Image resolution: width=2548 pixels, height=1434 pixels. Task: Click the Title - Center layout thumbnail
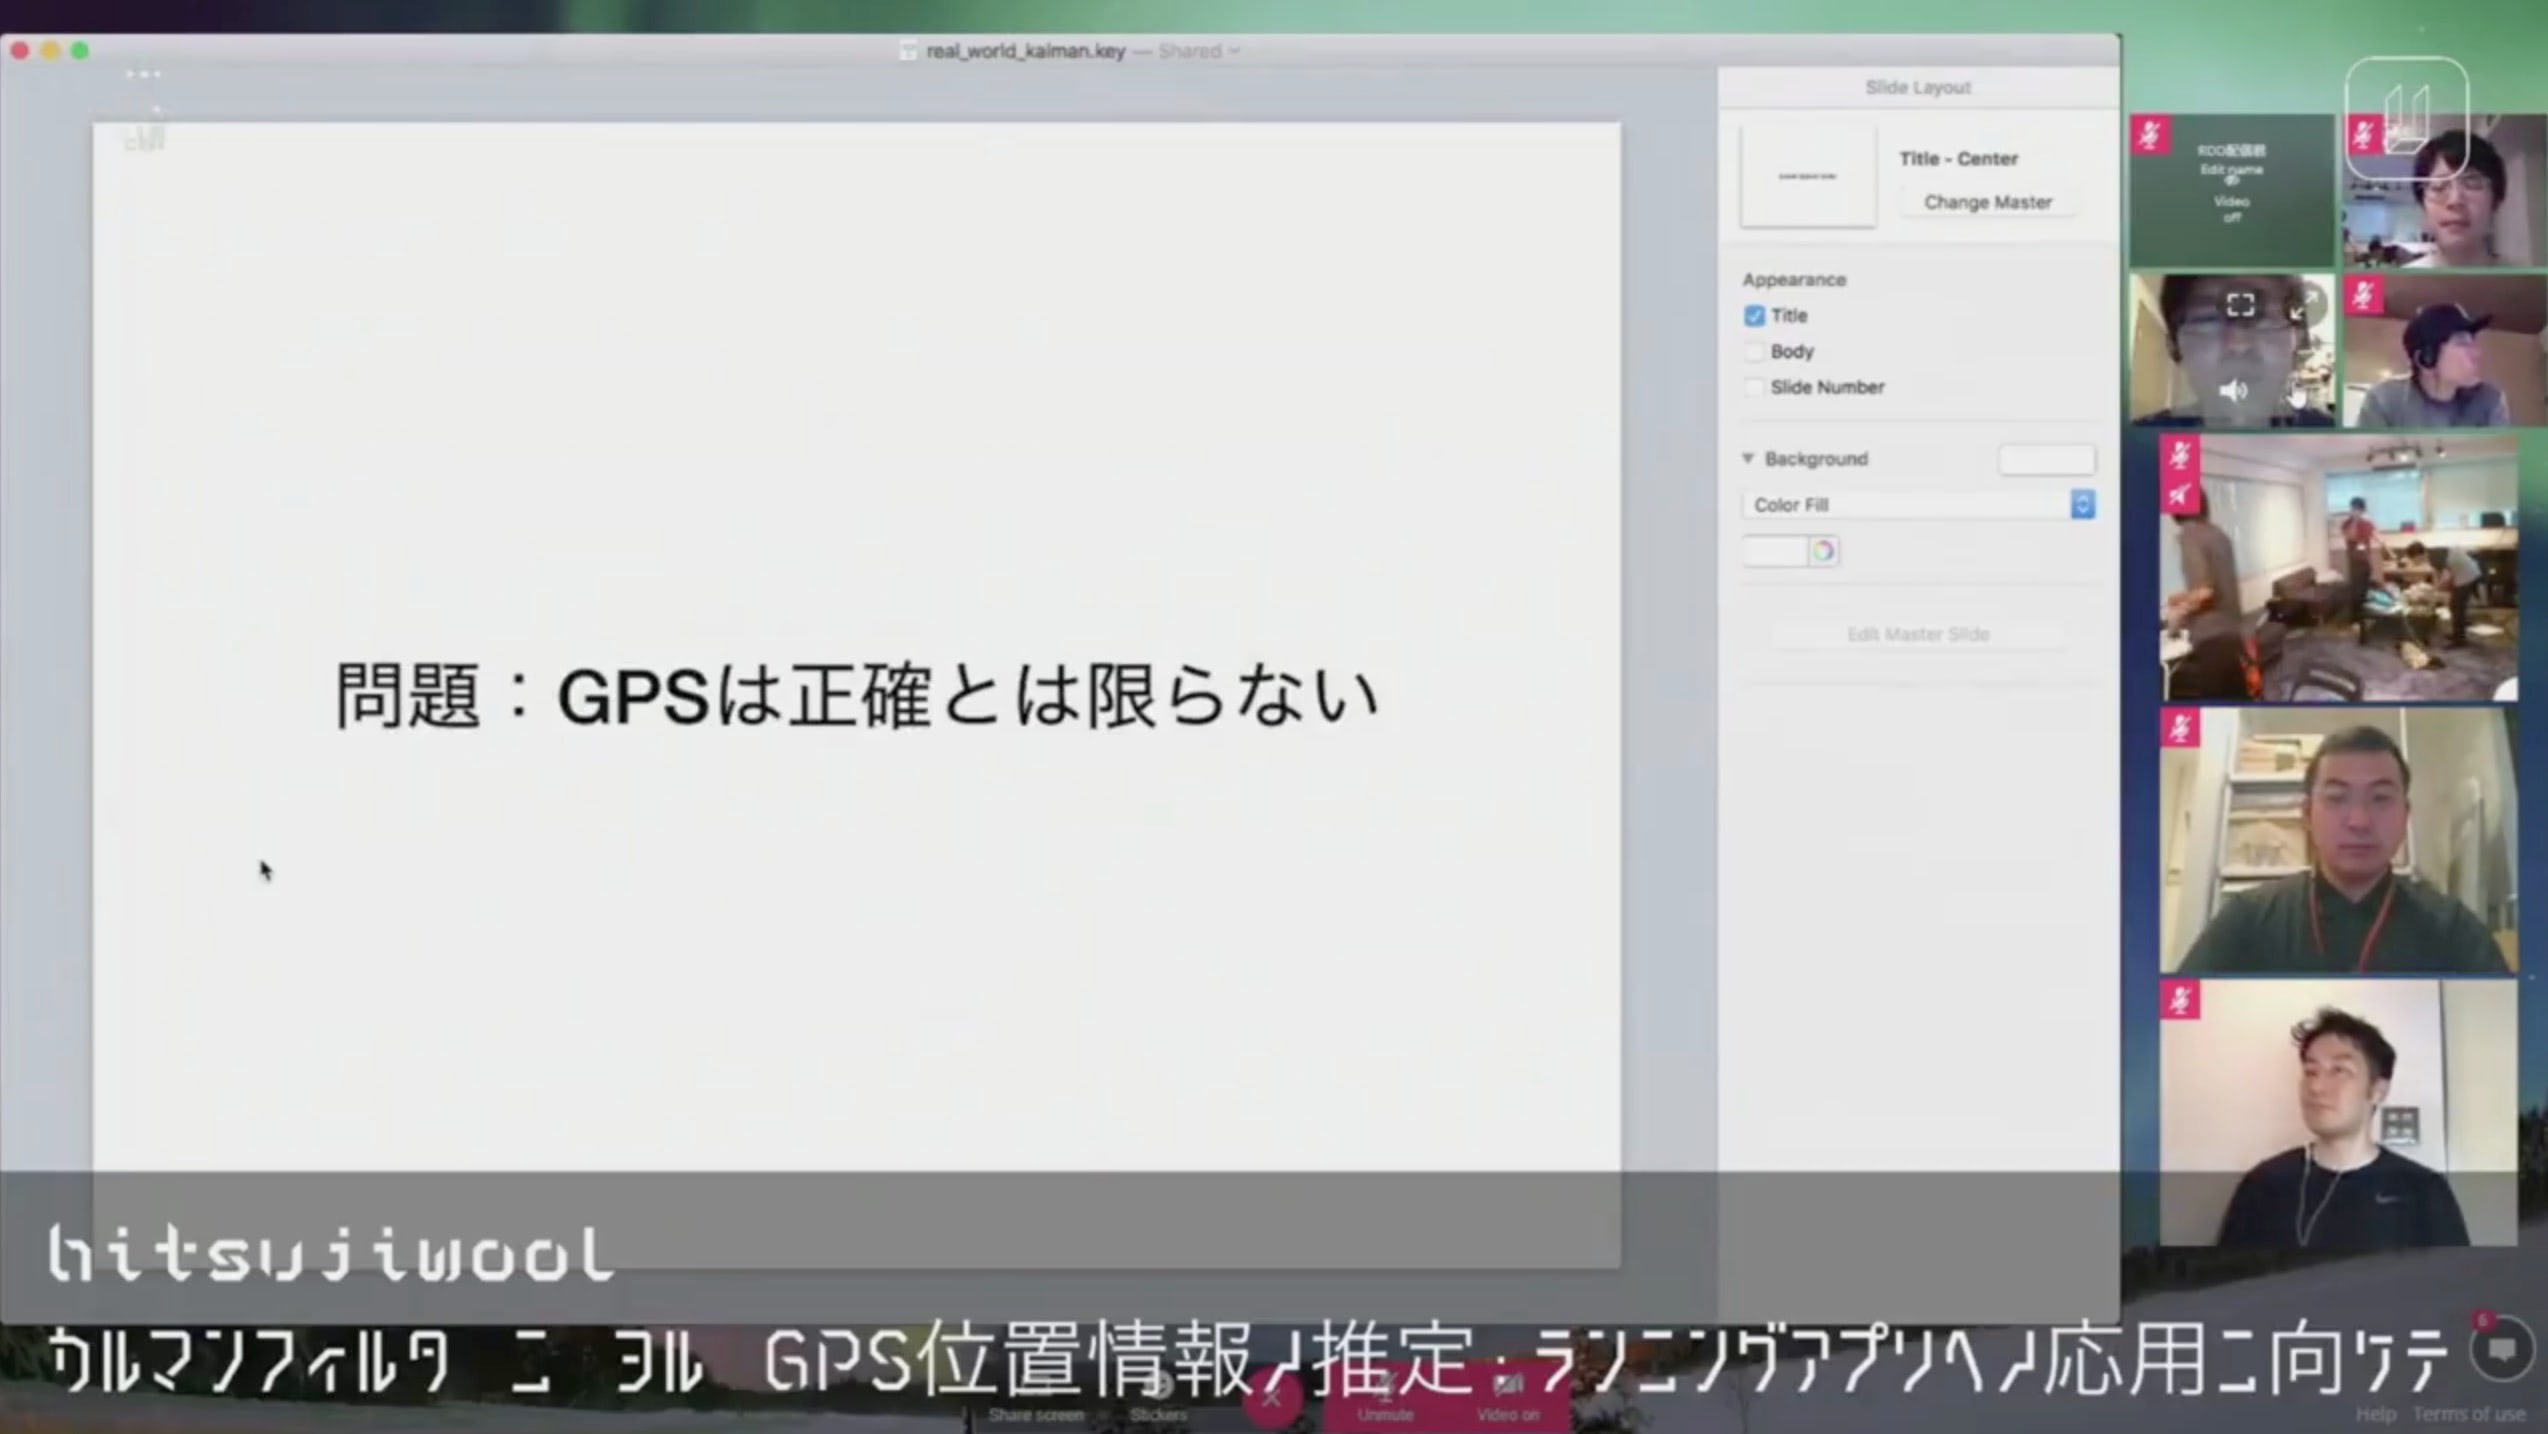(x=1807, y=176)
